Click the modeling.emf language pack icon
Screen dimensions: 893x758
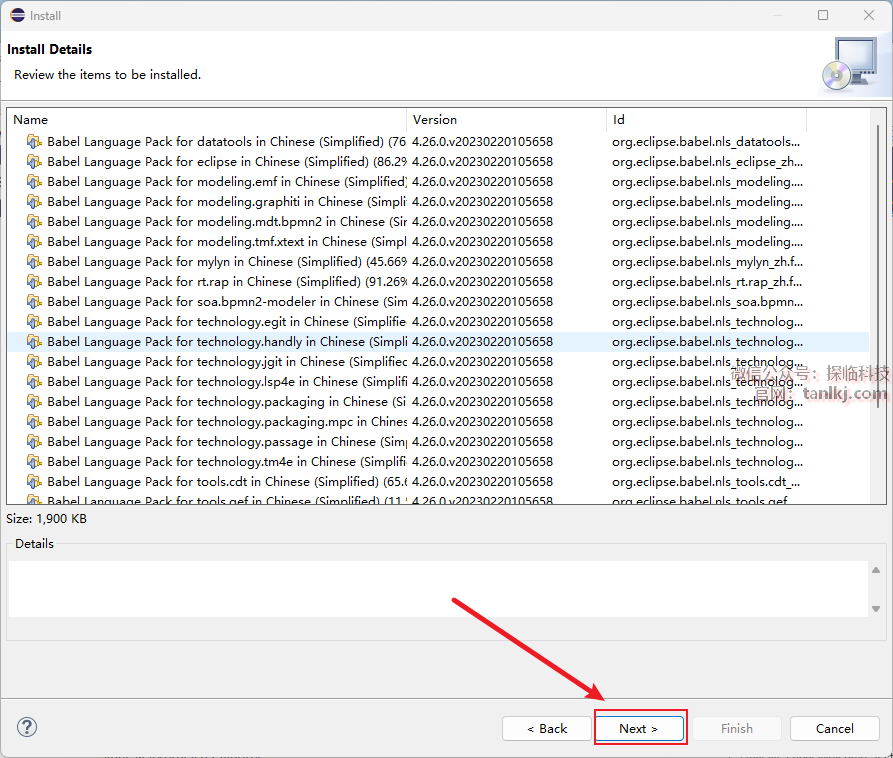[34, 182]
